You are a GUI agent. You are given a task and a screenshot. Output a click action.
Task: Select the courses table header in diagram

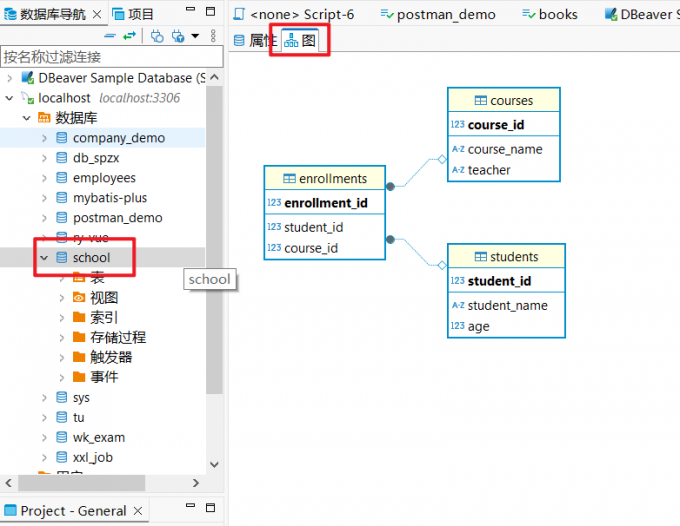[x=503, y=100]
